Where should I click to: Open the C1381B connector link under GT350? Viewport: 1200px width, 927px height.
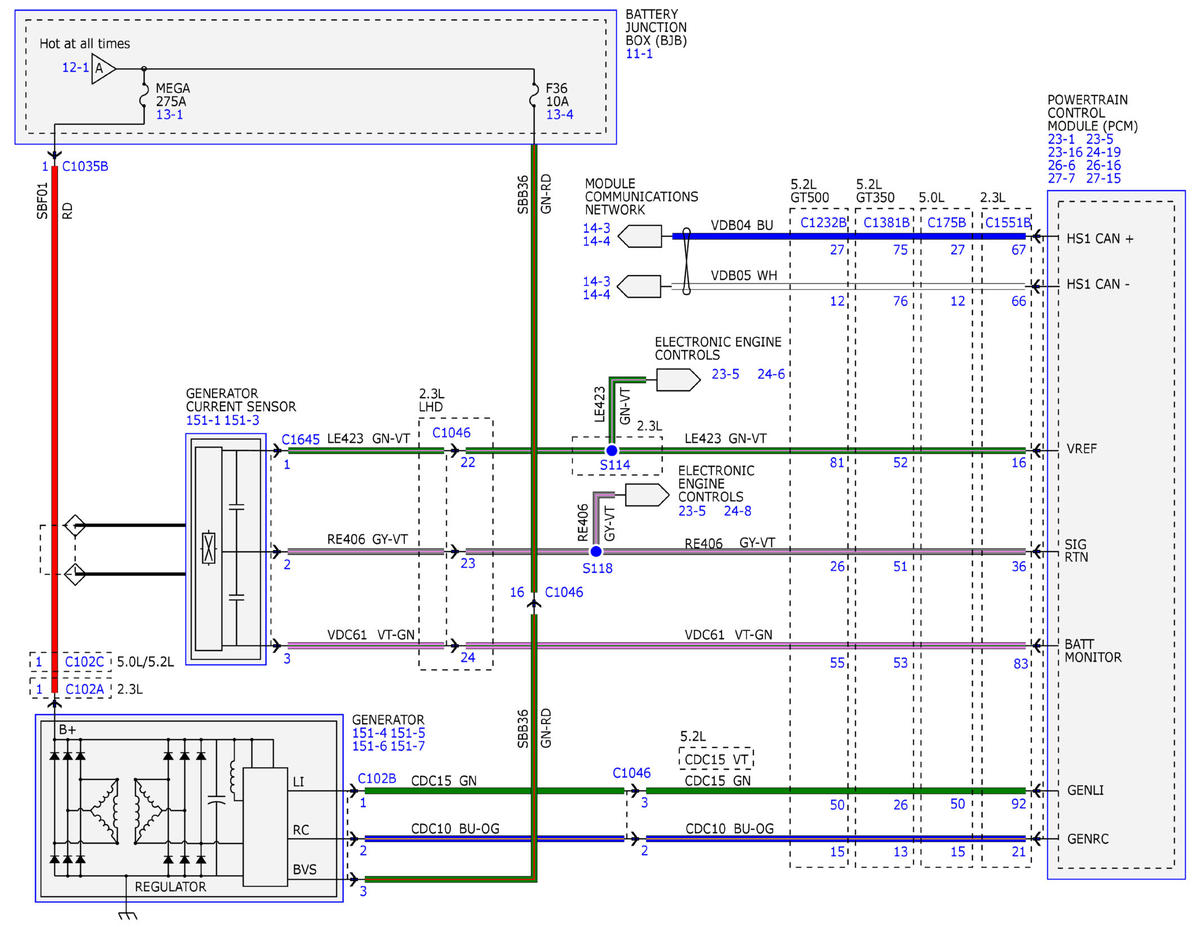886,222
